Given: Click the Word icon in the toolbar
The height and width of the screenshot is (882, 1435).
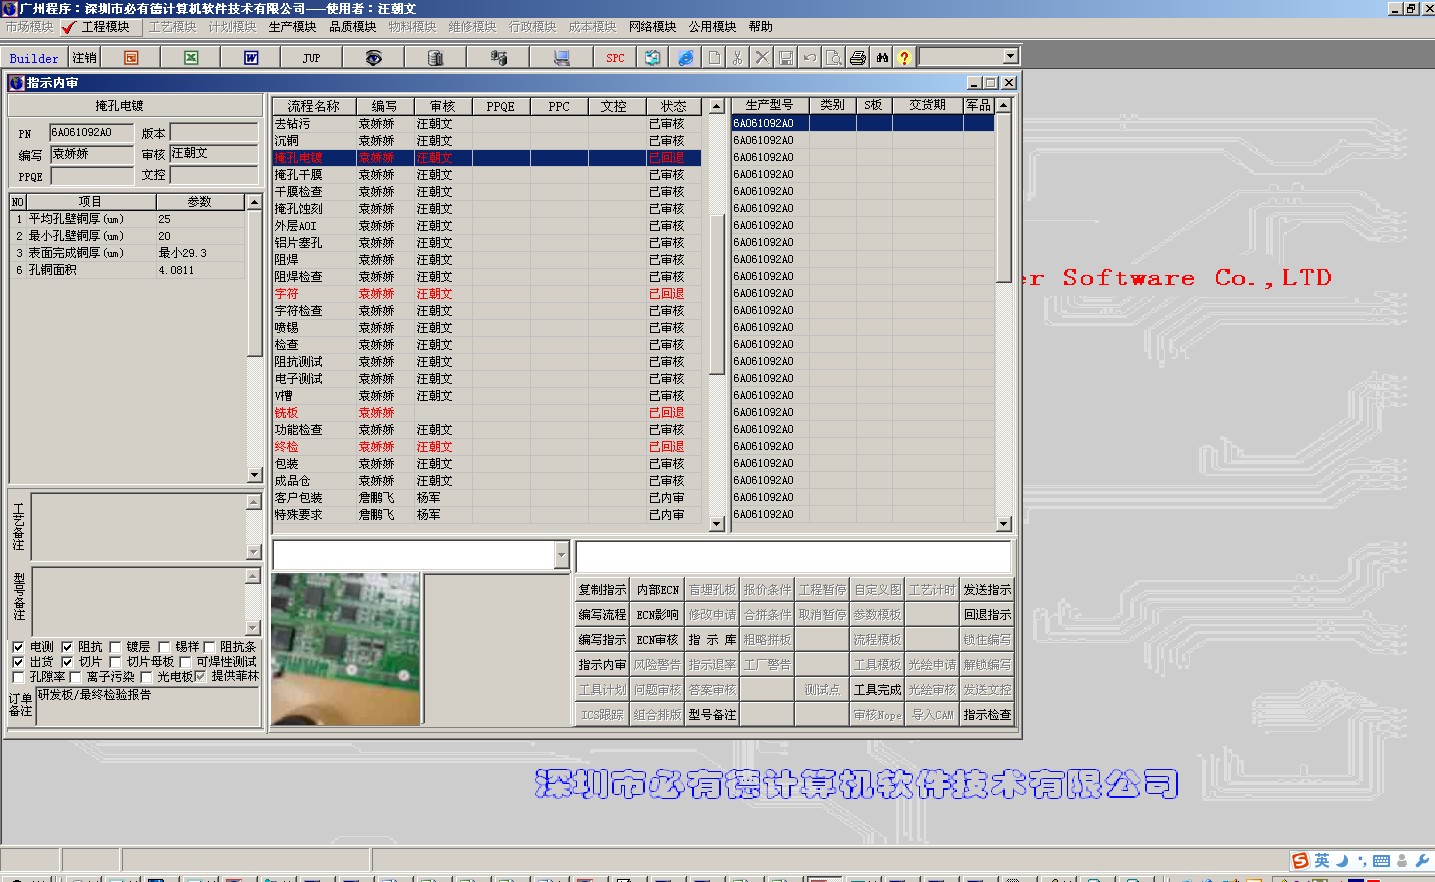Looking at the screenshot, I should (251, 58).
